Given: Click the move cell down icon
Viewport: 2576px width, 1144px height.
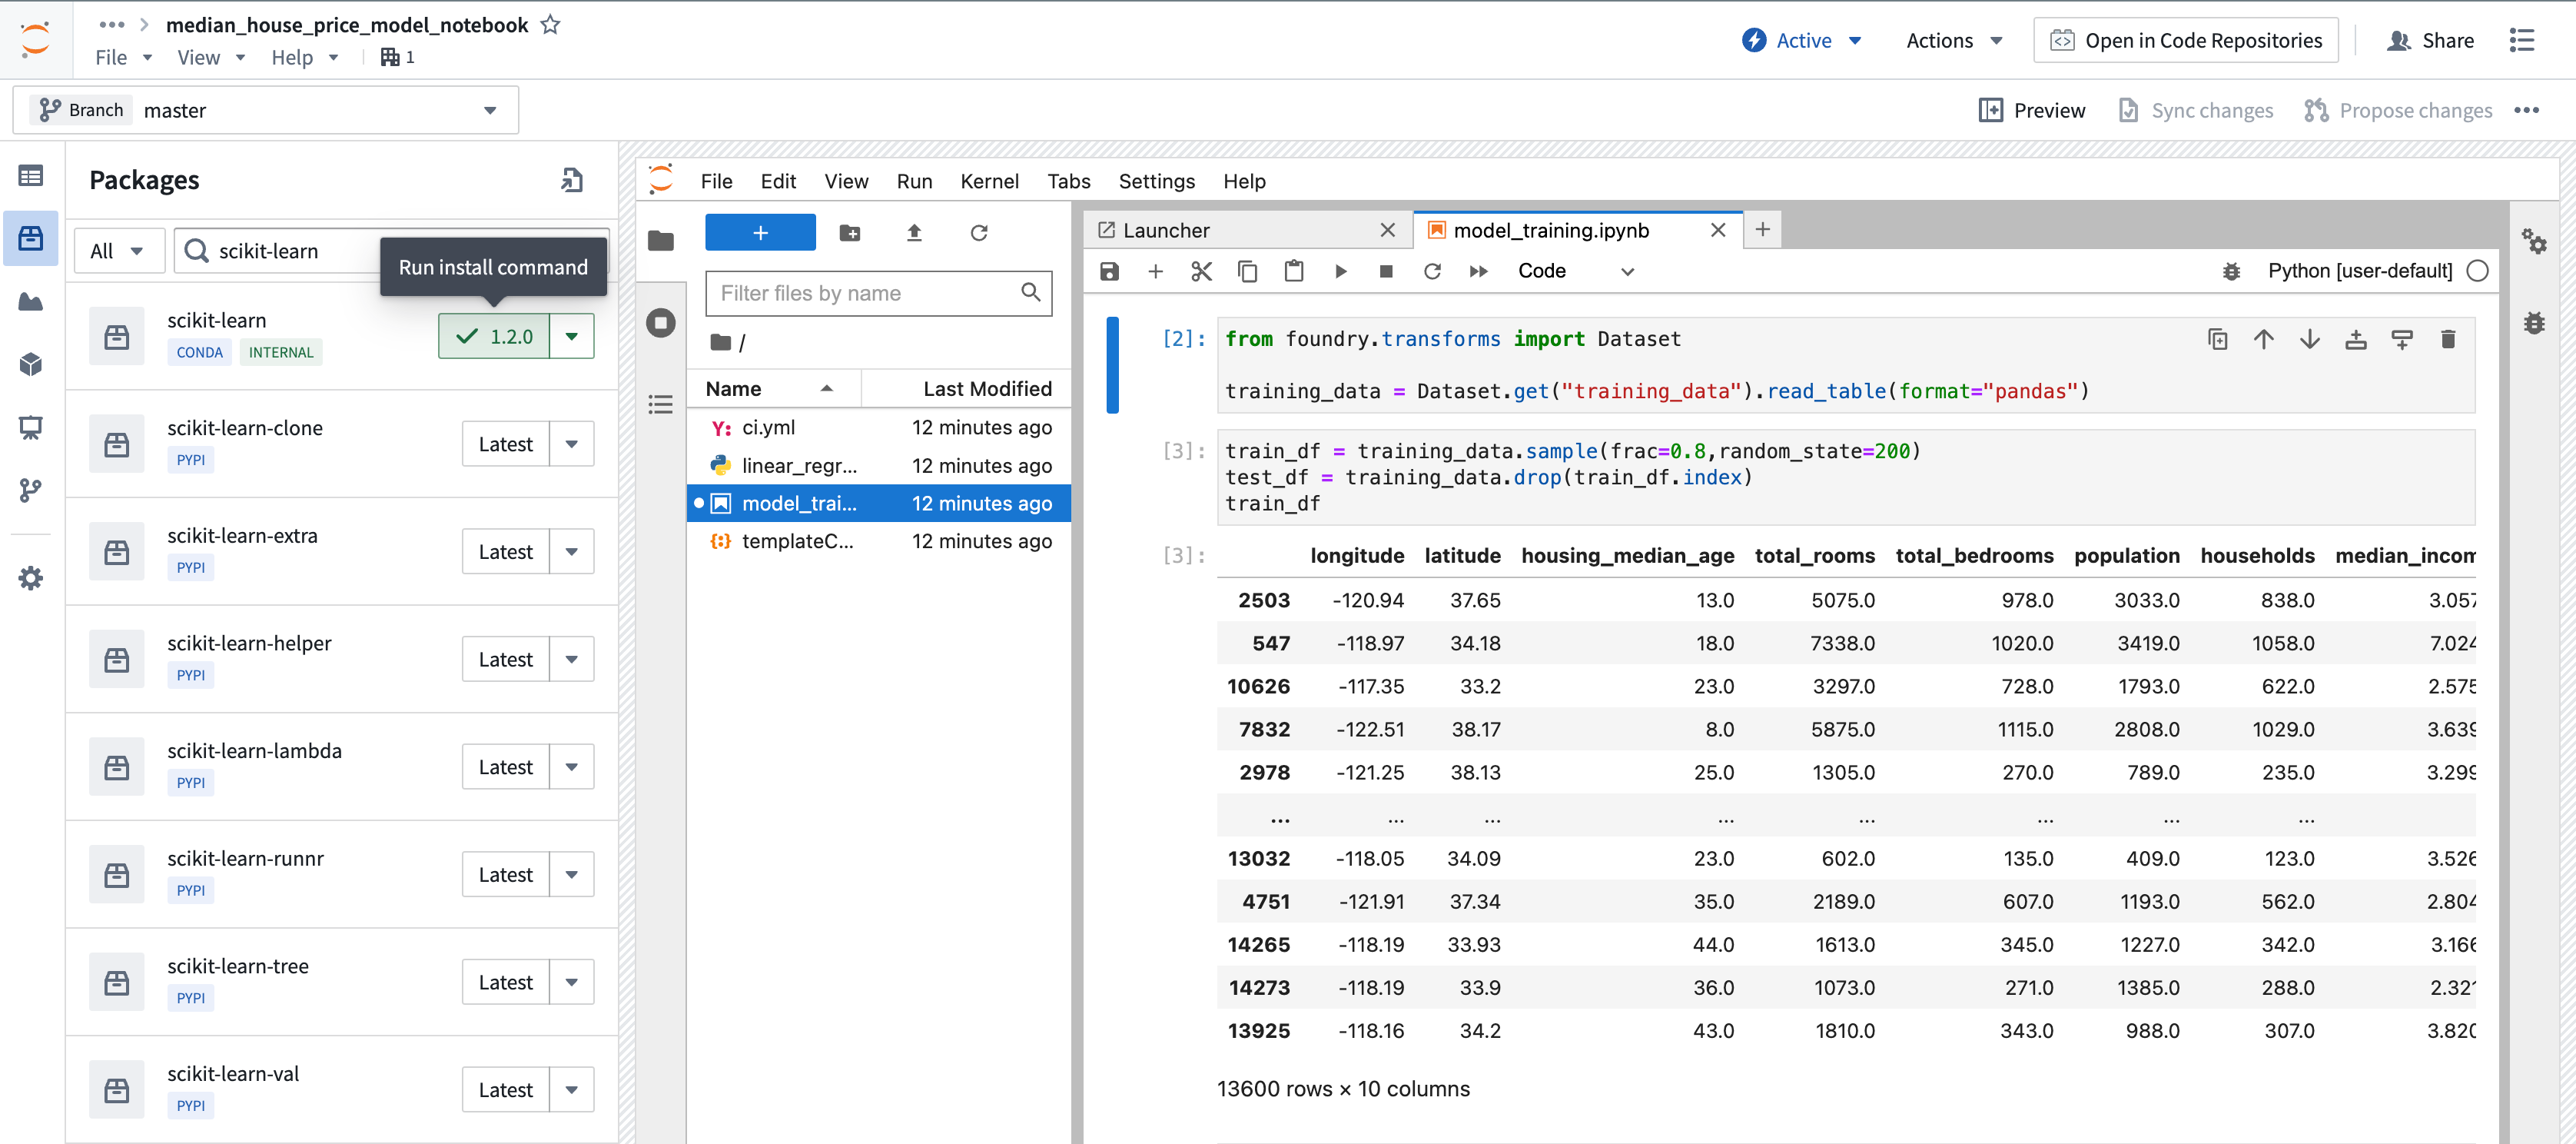Looking at the screenshot, I should pyautogui.click(x=2309, y=342).
